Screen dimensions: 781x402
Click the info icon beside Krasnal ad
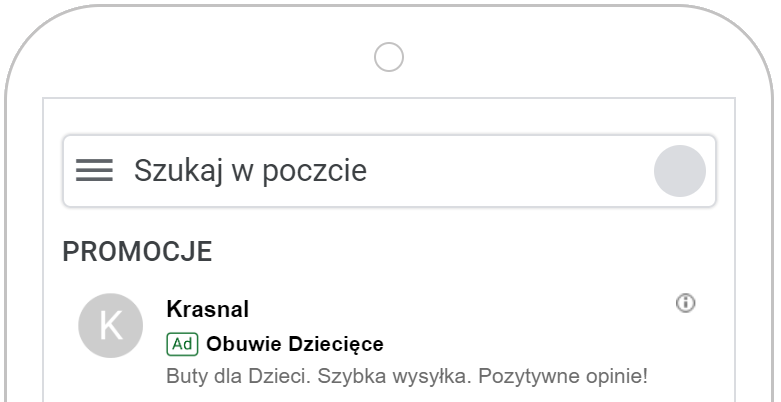[685, 303]
